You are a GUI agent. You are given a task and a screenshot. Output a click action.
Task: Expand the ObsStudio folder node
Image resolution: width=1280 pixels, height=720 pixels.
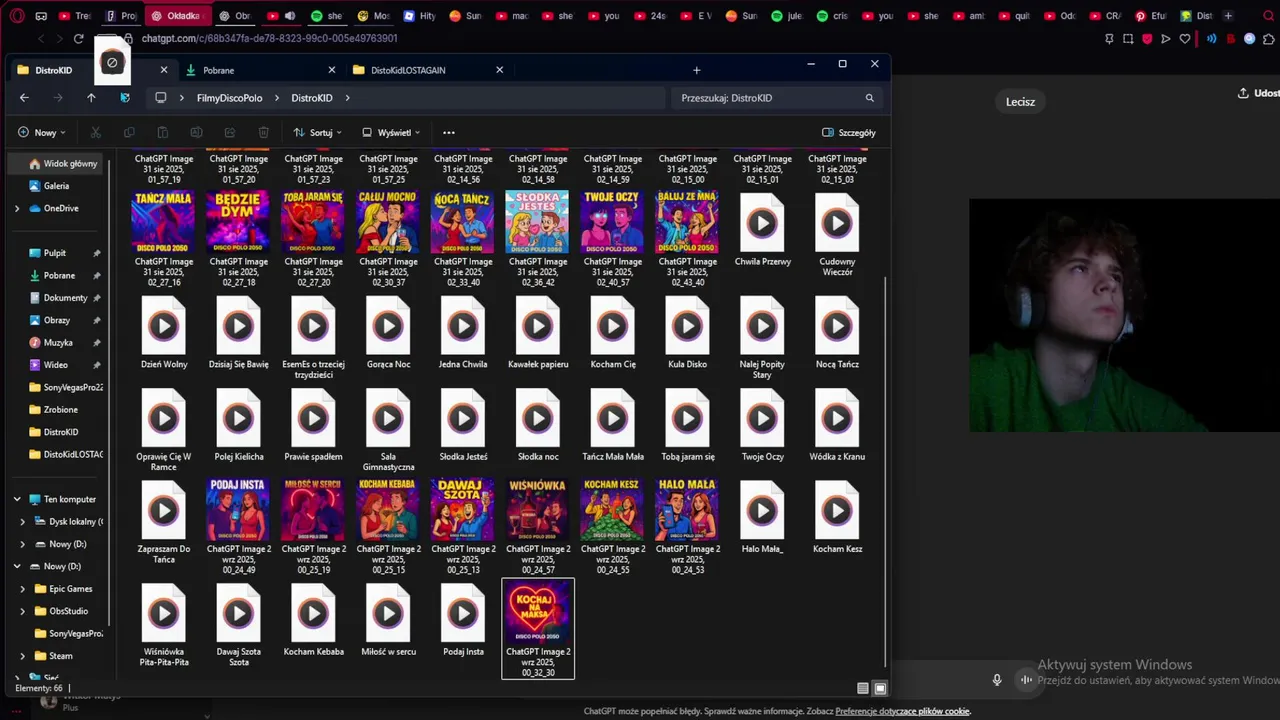click(x=23, y=611)
